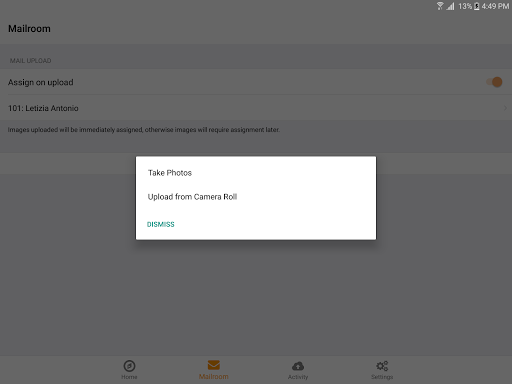This screenshot has height=384, width=512.
Task: Click the Home tab label
Action: [129, 377]
